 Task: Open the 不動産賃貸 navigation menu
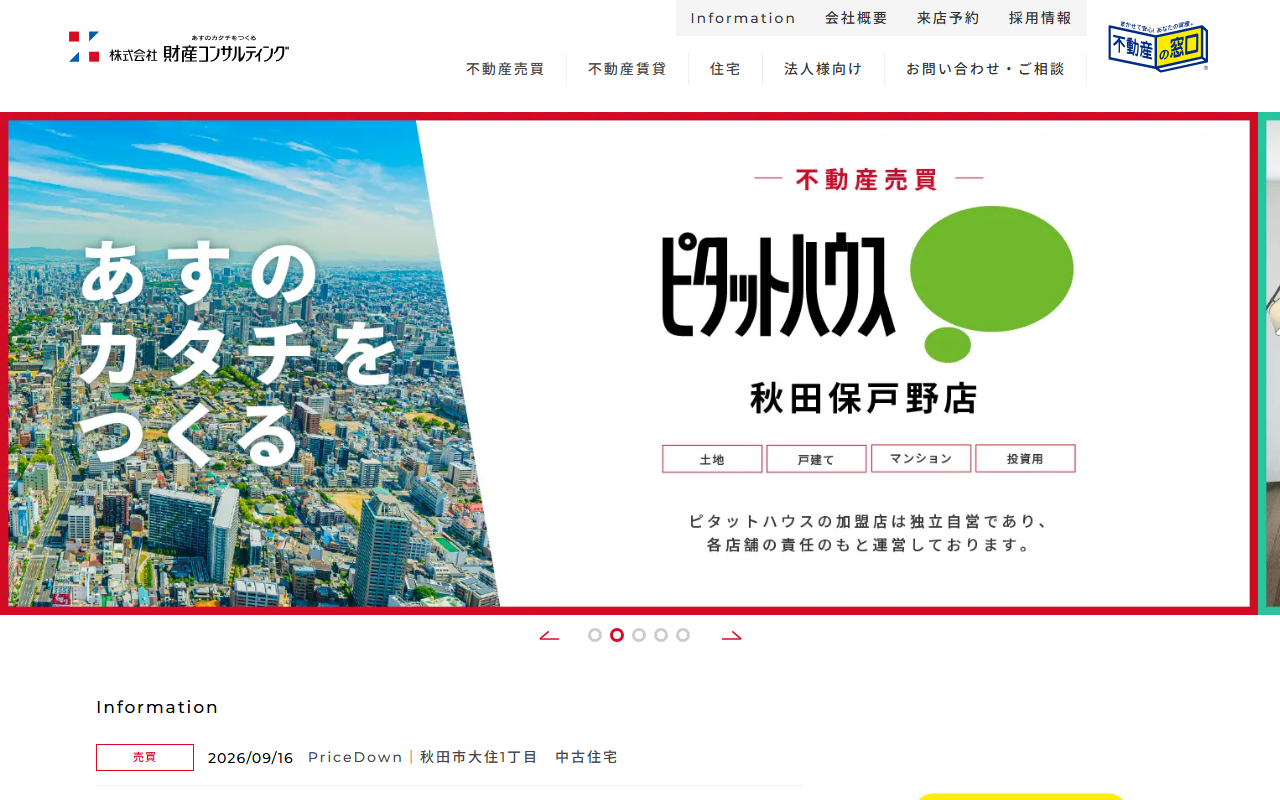pyautogui.click(x=627, y=69)
